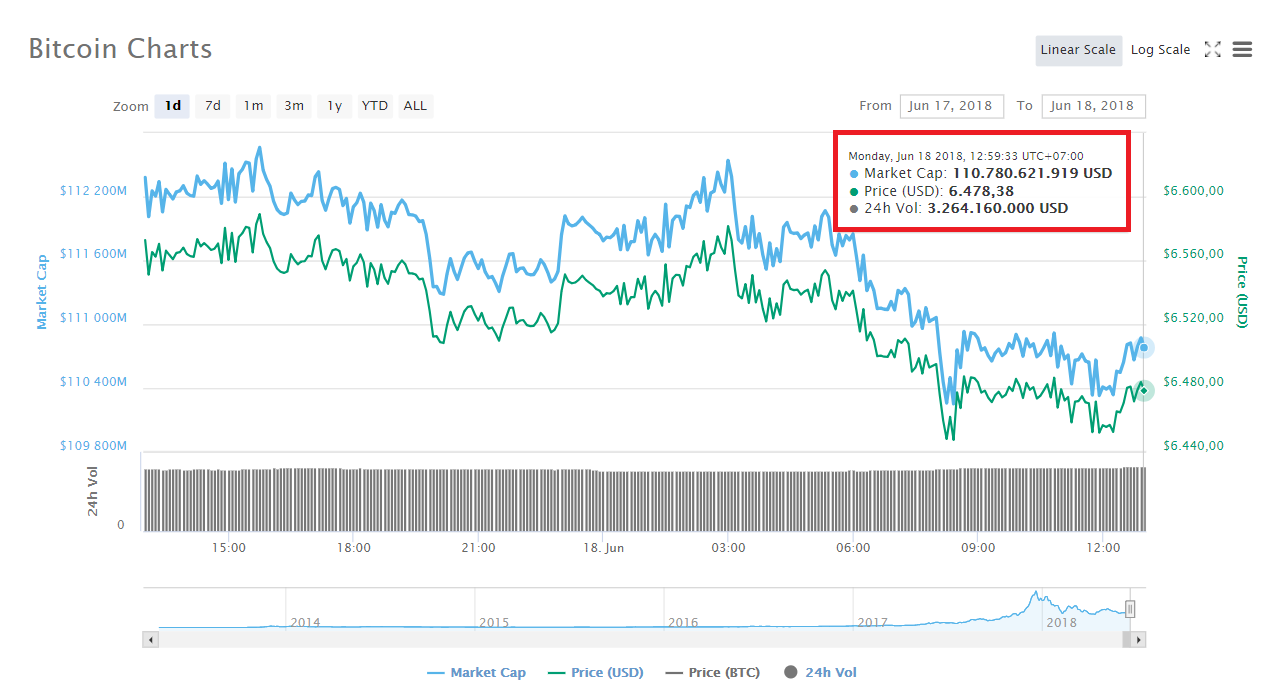Click the green Price endpoint marker
Viewport: 1278px width, 688px height.
tap(1144, 390)
